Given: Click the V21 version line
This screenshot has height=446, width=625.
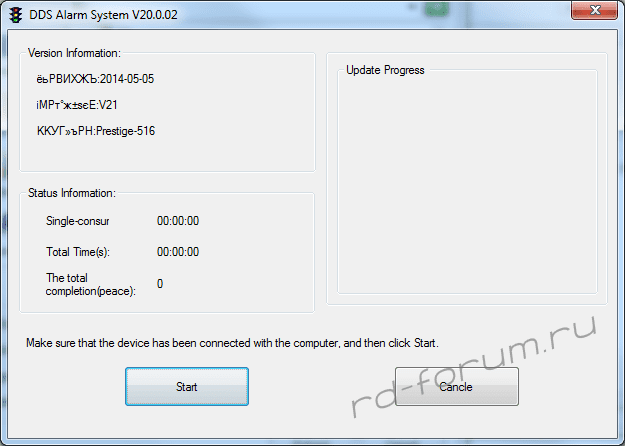Looking at the screenshot, I should click(x=77, y=105).
